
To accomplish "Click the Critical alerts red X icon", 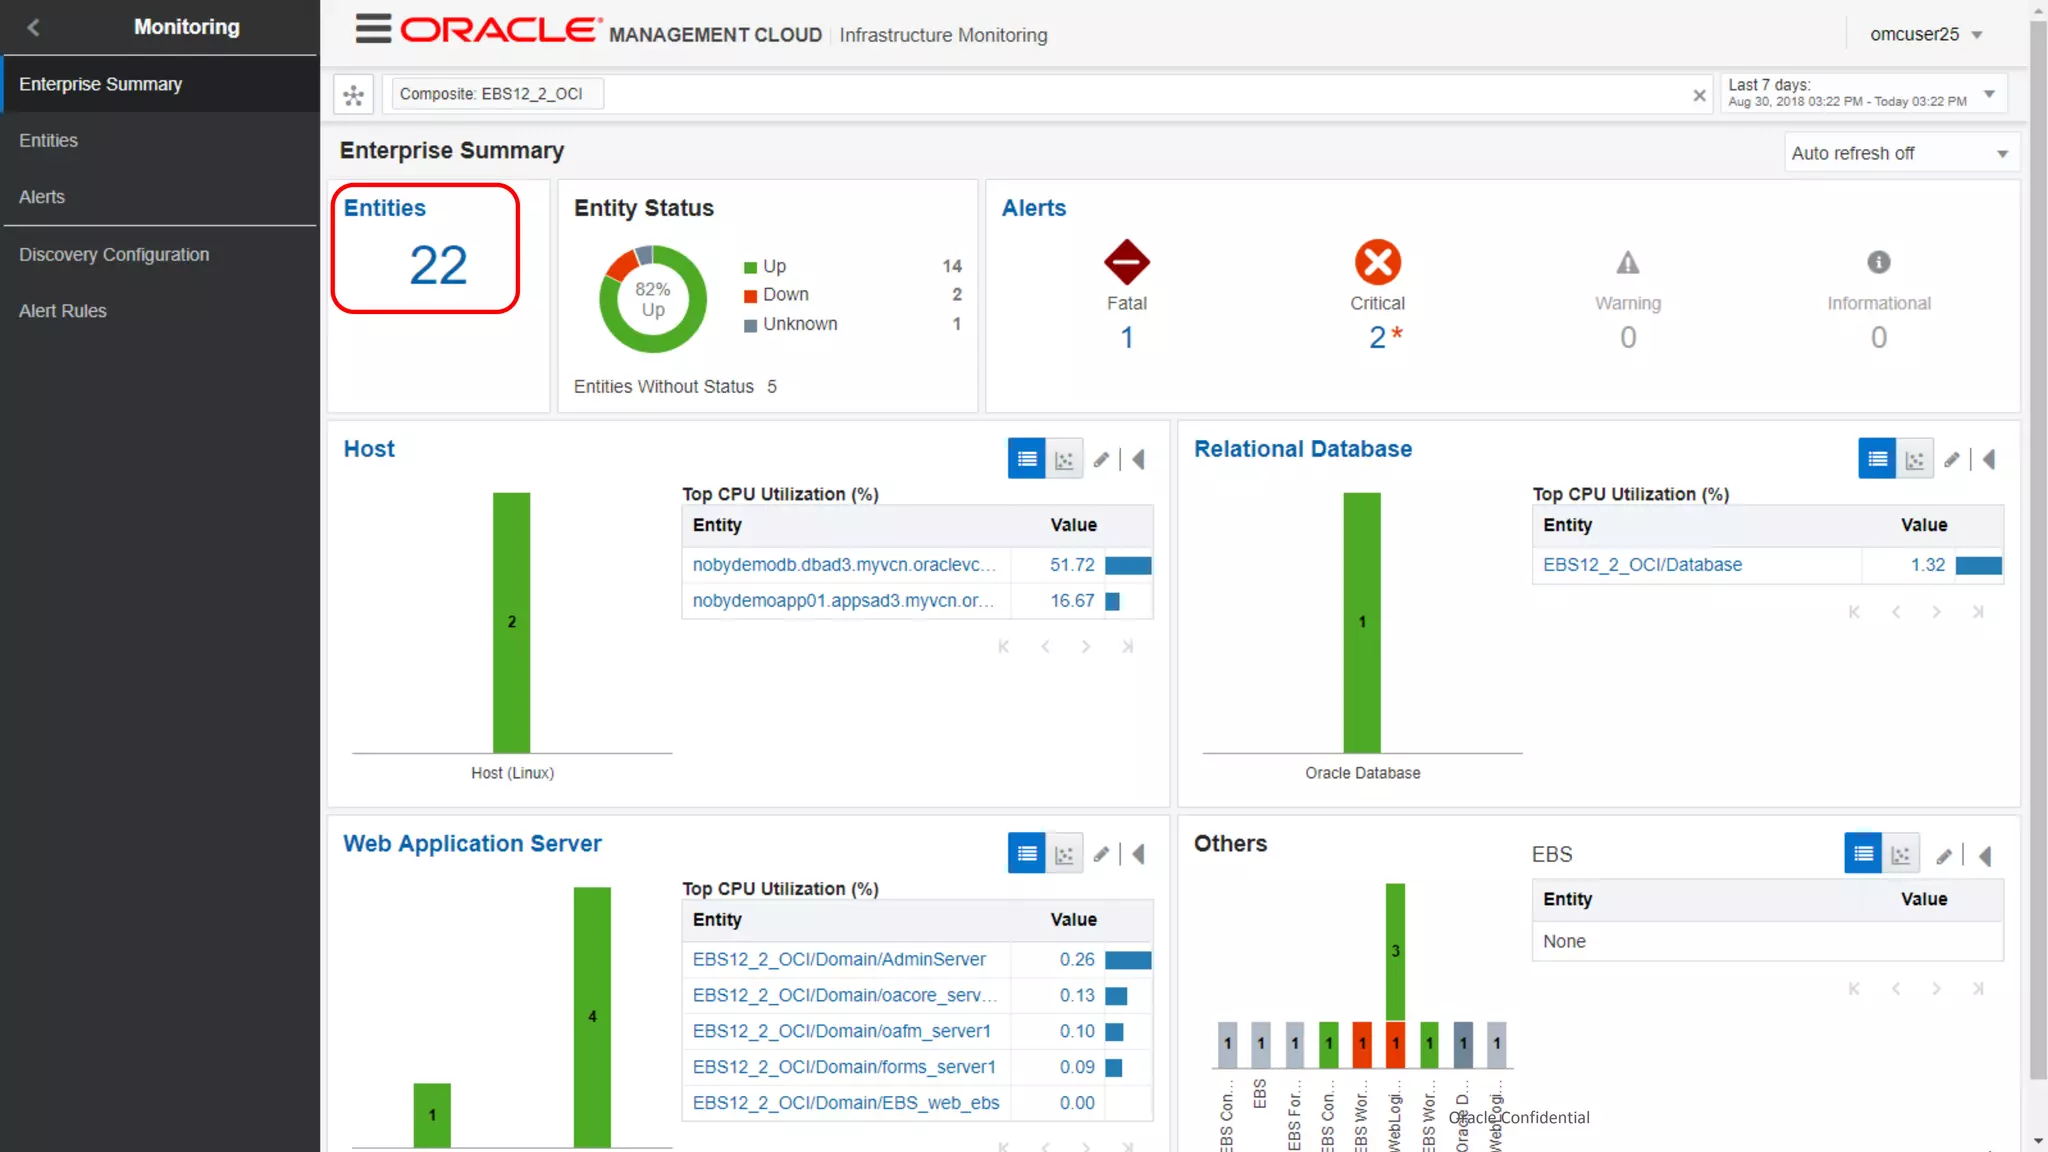I will click(x=1377, y=262).
